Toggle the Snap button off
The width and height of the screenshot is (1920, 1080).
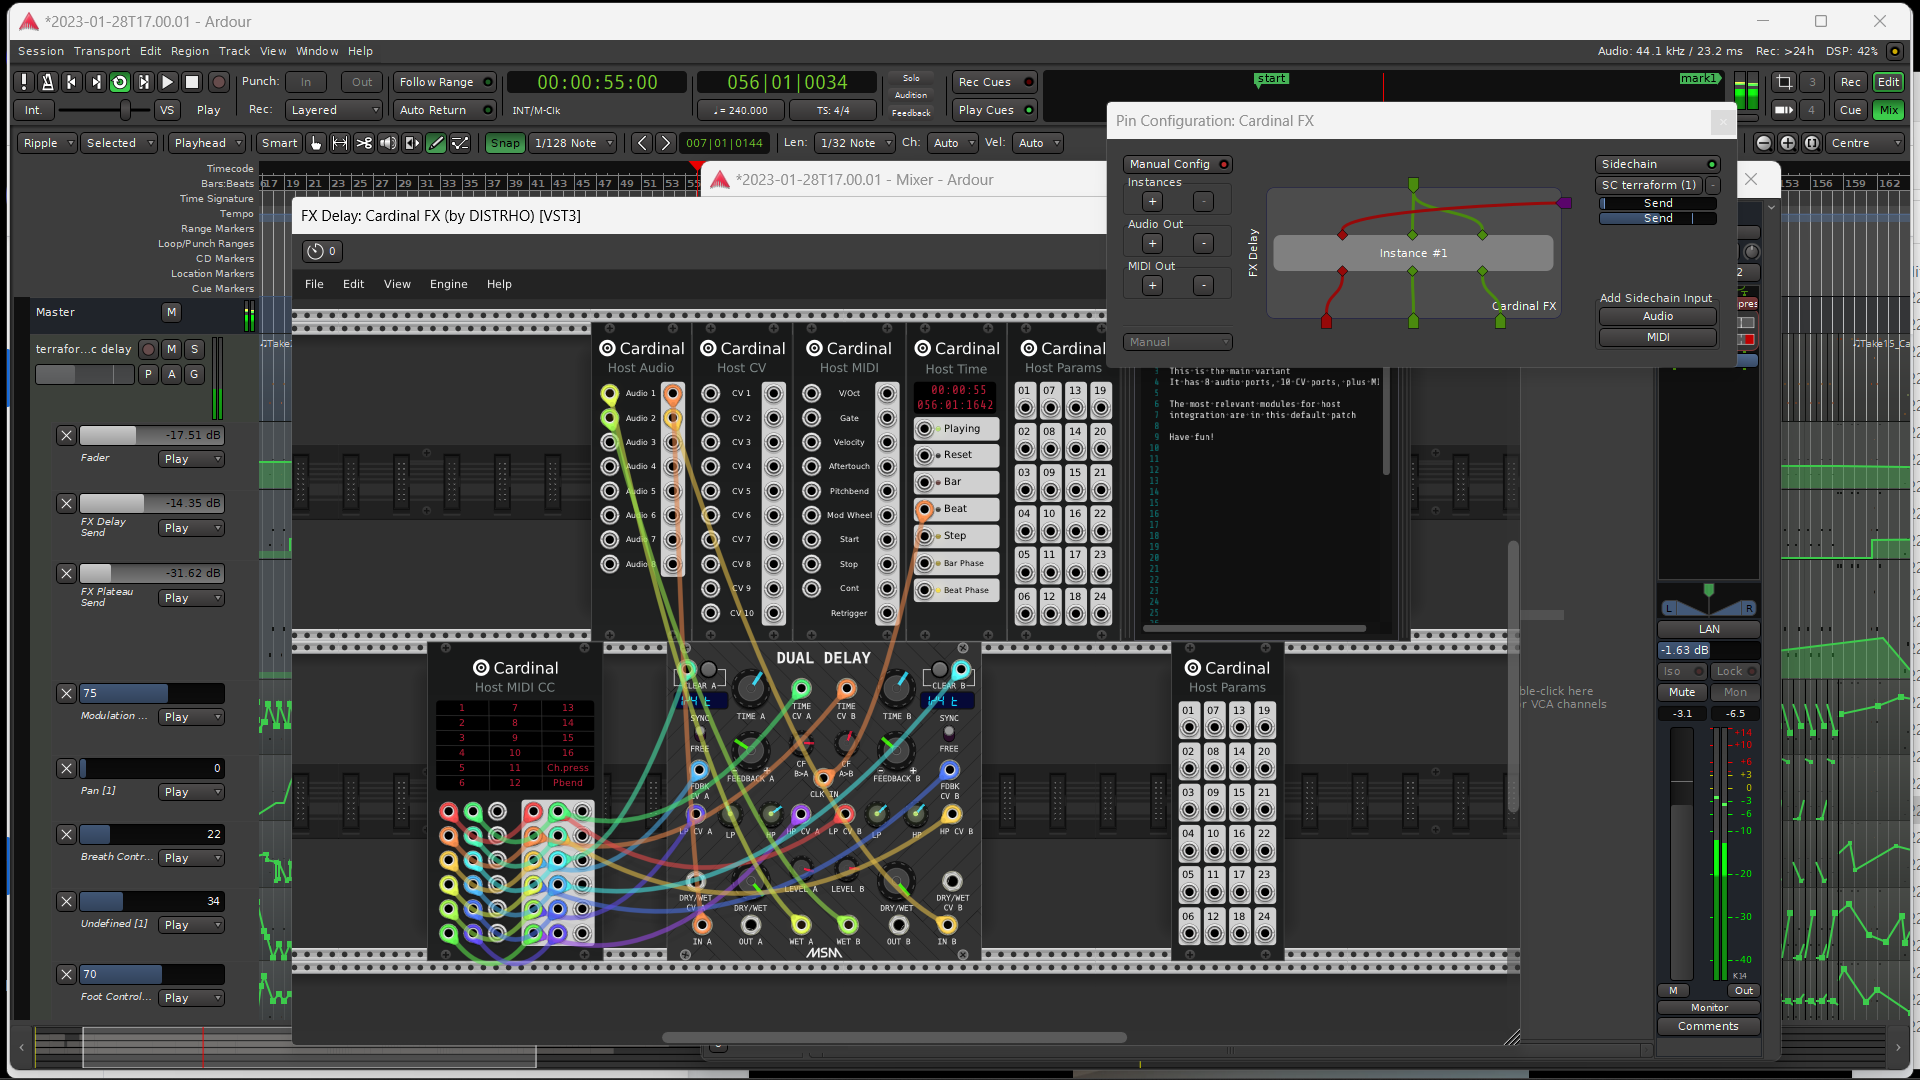[x=505, y=143]
